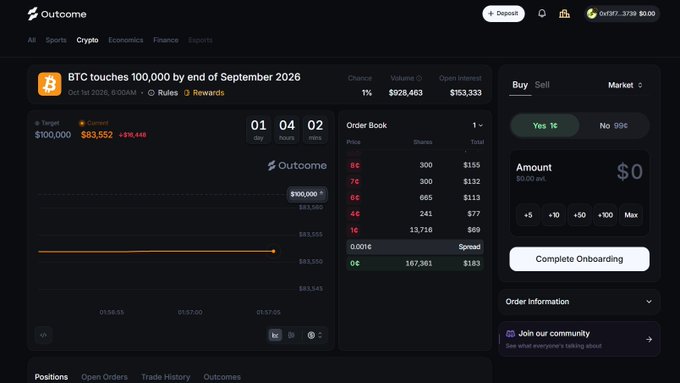Open the leaderboard podium icon
Screen dimensions: 680x383
(564, 14)
